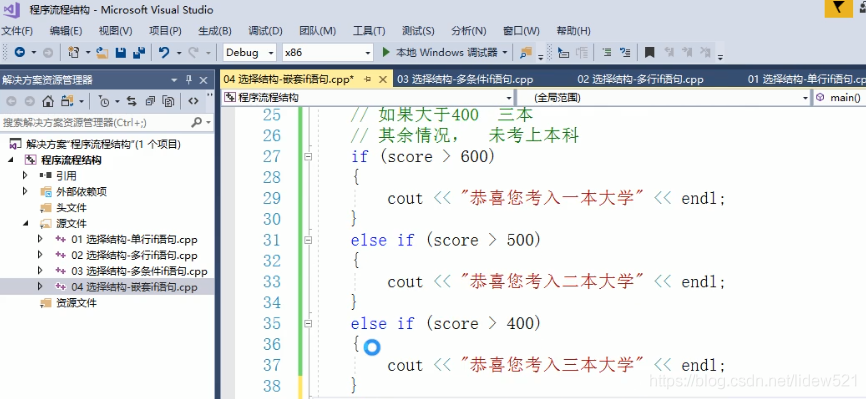Collapse the else if (score > 400) block
The height and width of the screenshot is (399, 866).
pyautogui.click(x=308, y=324)
